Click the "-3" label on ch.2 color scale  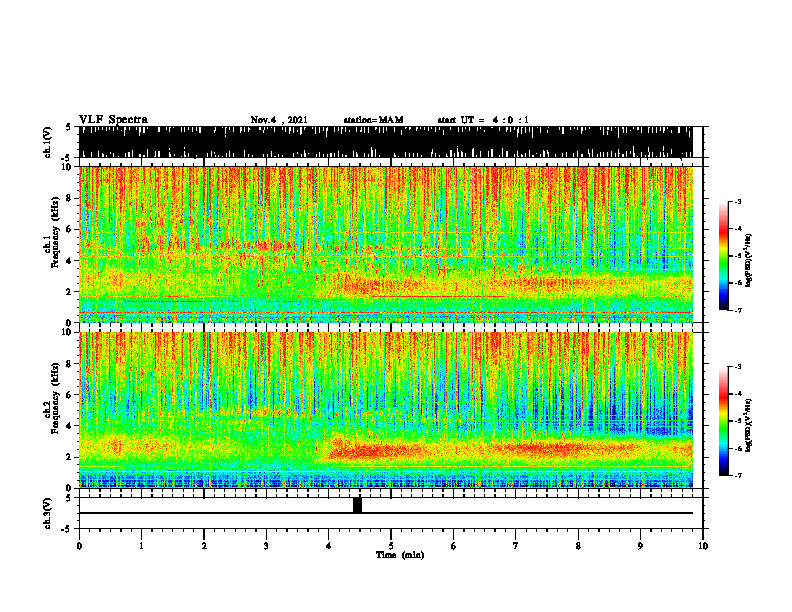pos(737,367)
